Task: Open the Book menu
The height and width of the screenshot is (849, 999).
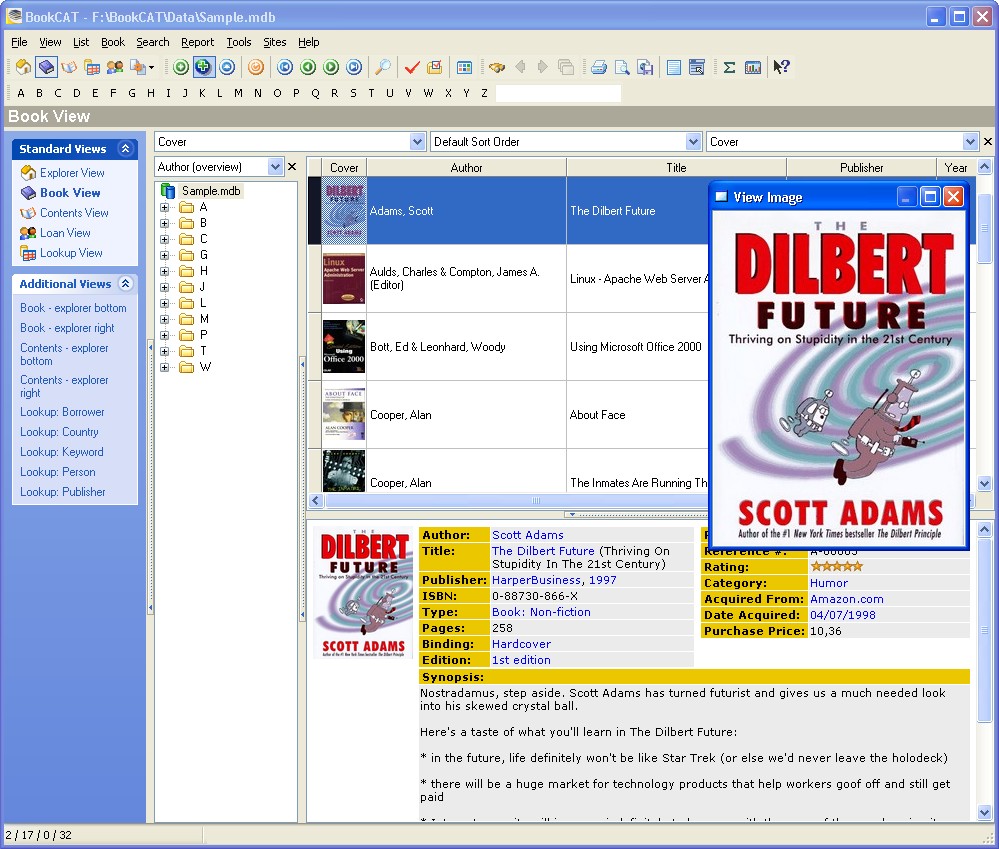Action: point(113,42)
